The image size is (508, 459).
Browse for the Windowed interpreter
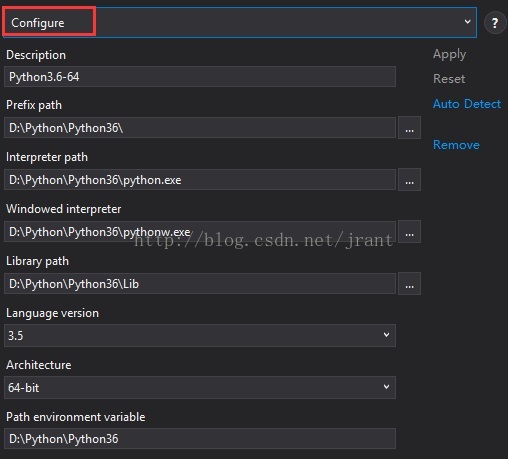pyautogui.click(x=409, y=231)
